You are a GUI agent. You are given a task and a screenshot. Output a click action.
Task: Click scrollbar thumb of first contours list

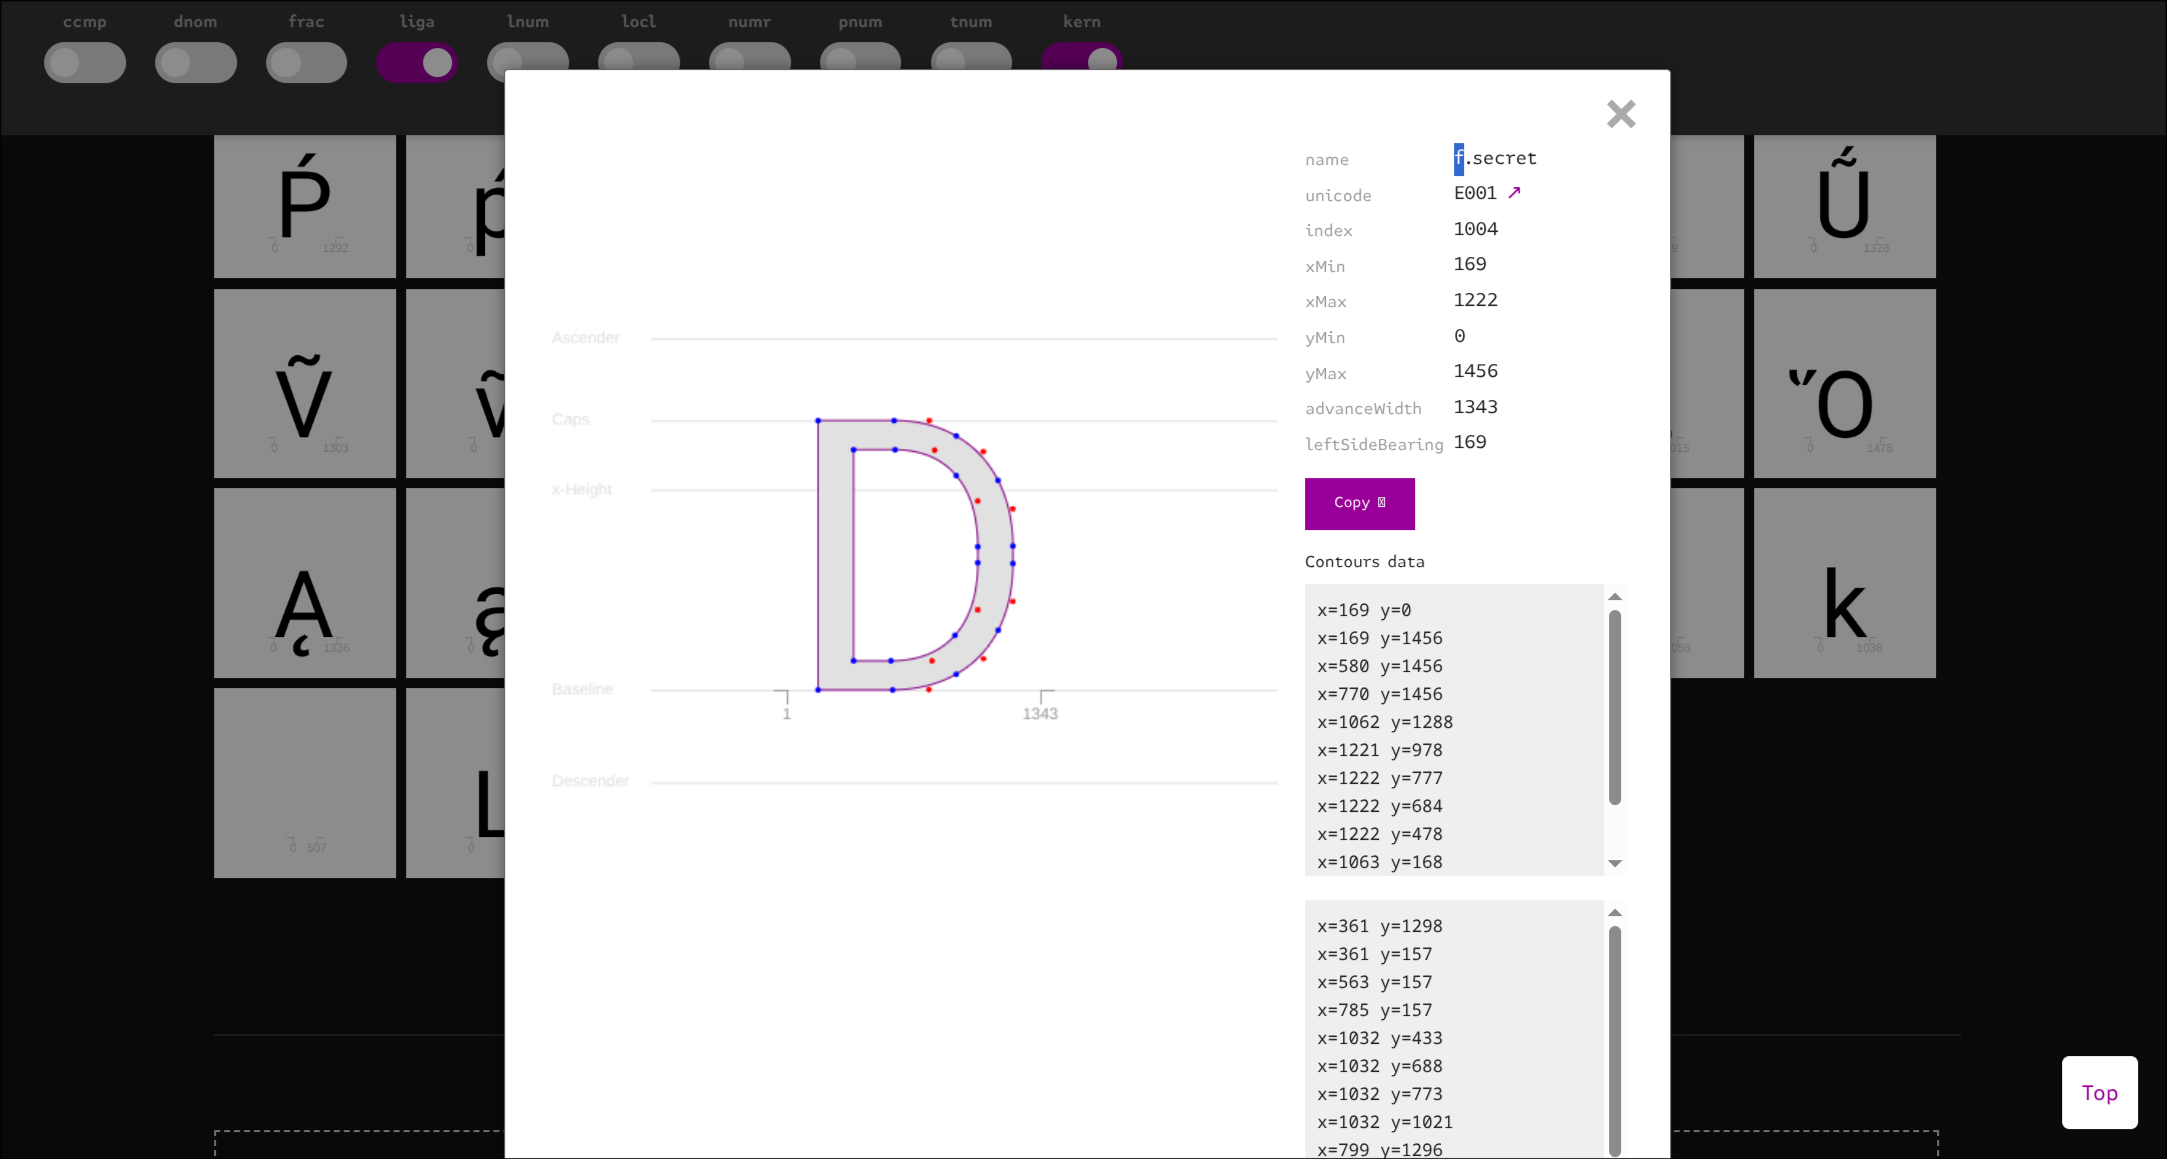click(x=1614, y=707)
